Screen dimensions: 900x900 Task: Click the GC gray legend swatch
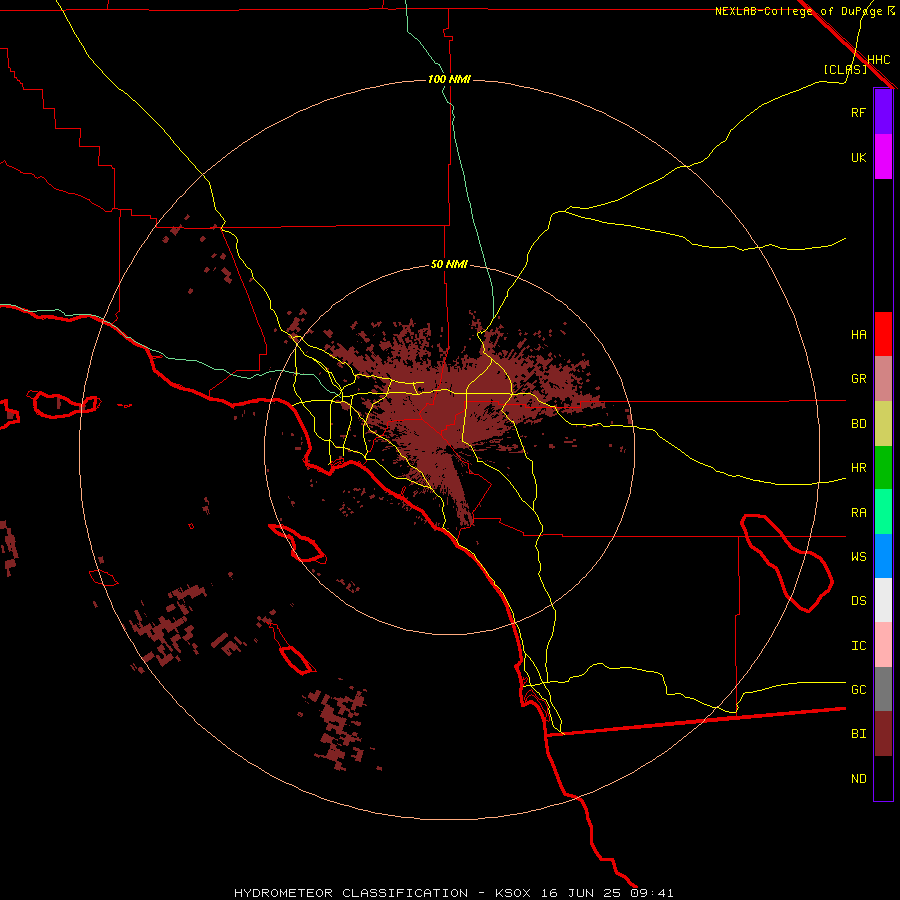(883, 689)
